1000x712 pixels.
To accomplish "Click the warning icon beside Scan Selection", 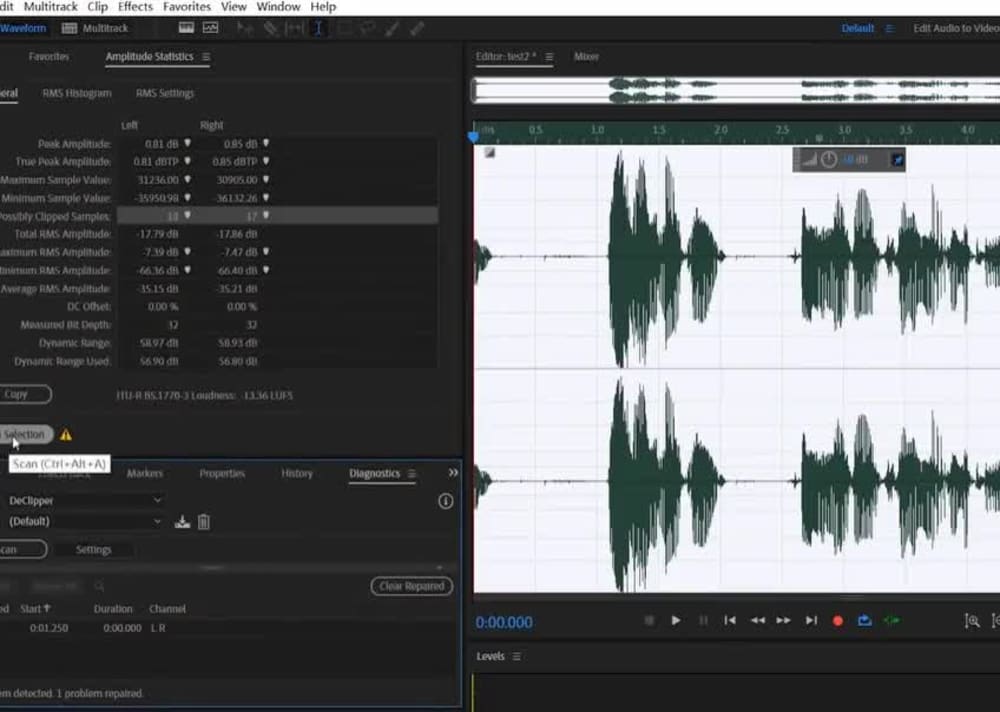I will click(x=66, y=435).
